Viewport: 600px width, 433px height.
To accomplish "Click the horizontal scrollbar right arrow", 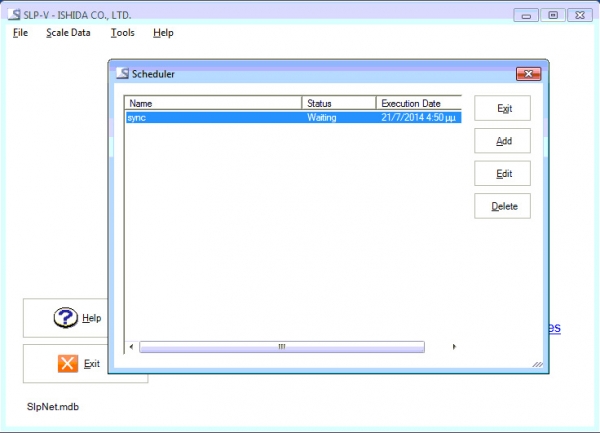I will click(455, 347).
